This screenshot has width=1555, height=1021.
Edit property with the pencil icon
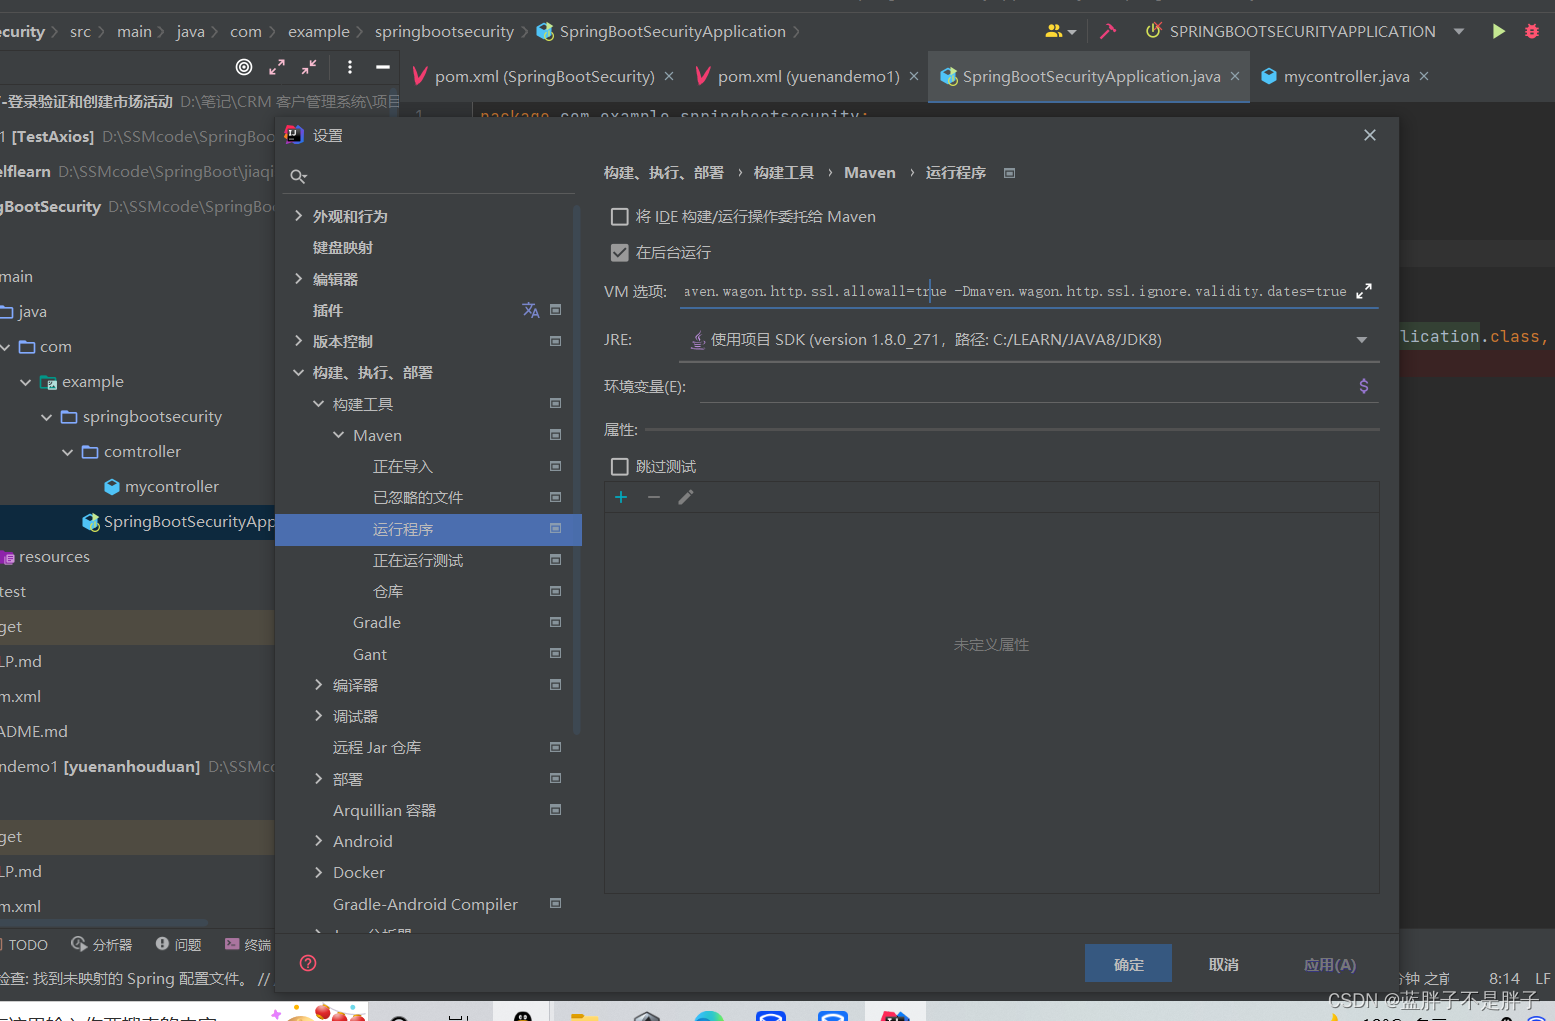tap(686, 497)
